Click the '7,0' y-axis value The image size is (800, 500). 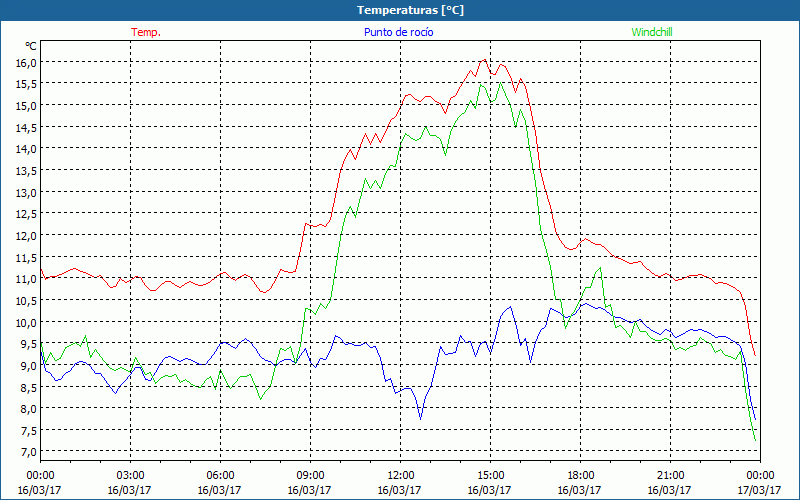click(x=29, y=452)
